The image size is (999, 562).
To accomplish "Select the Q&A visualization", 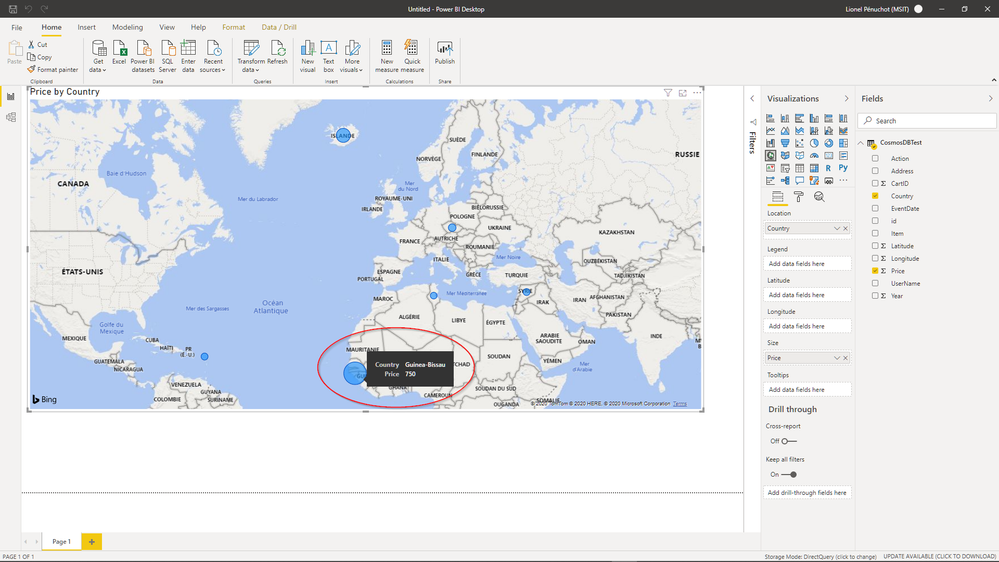I will click(x=800, y=180).
